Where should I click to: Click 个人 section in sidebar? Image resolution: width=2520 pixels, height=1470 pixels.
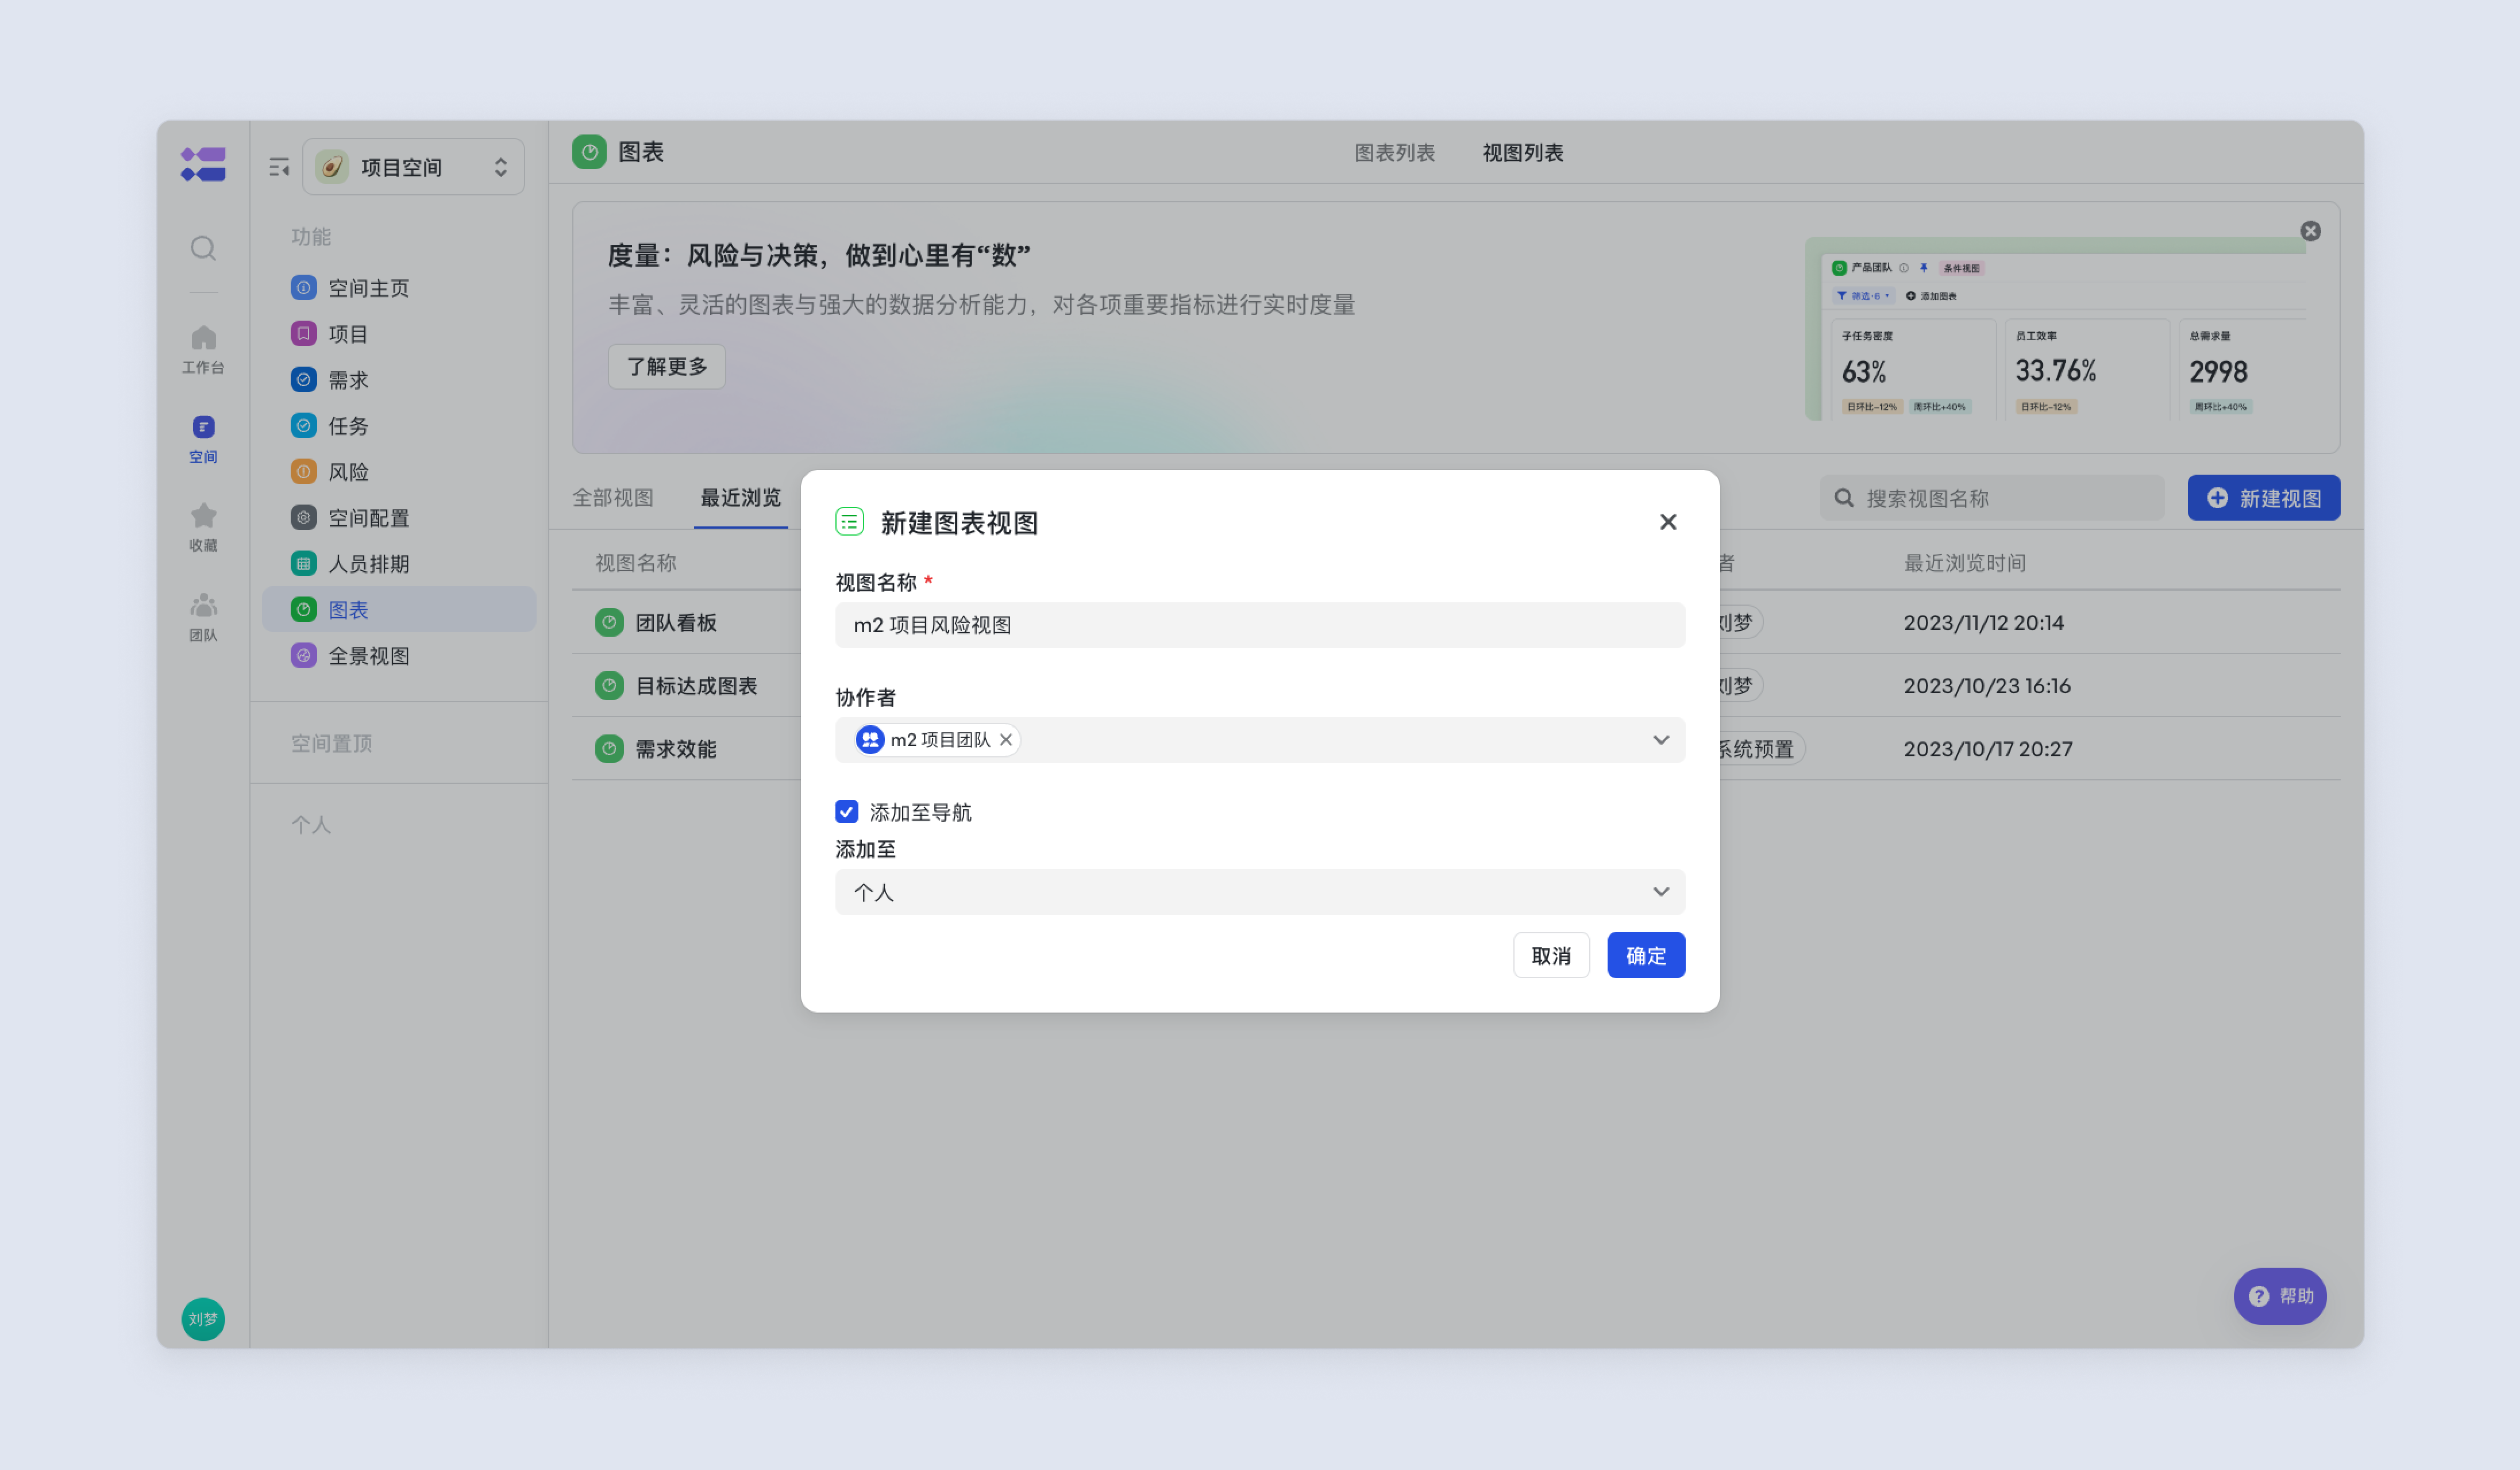pyautogui.click(x=311, y=825)
